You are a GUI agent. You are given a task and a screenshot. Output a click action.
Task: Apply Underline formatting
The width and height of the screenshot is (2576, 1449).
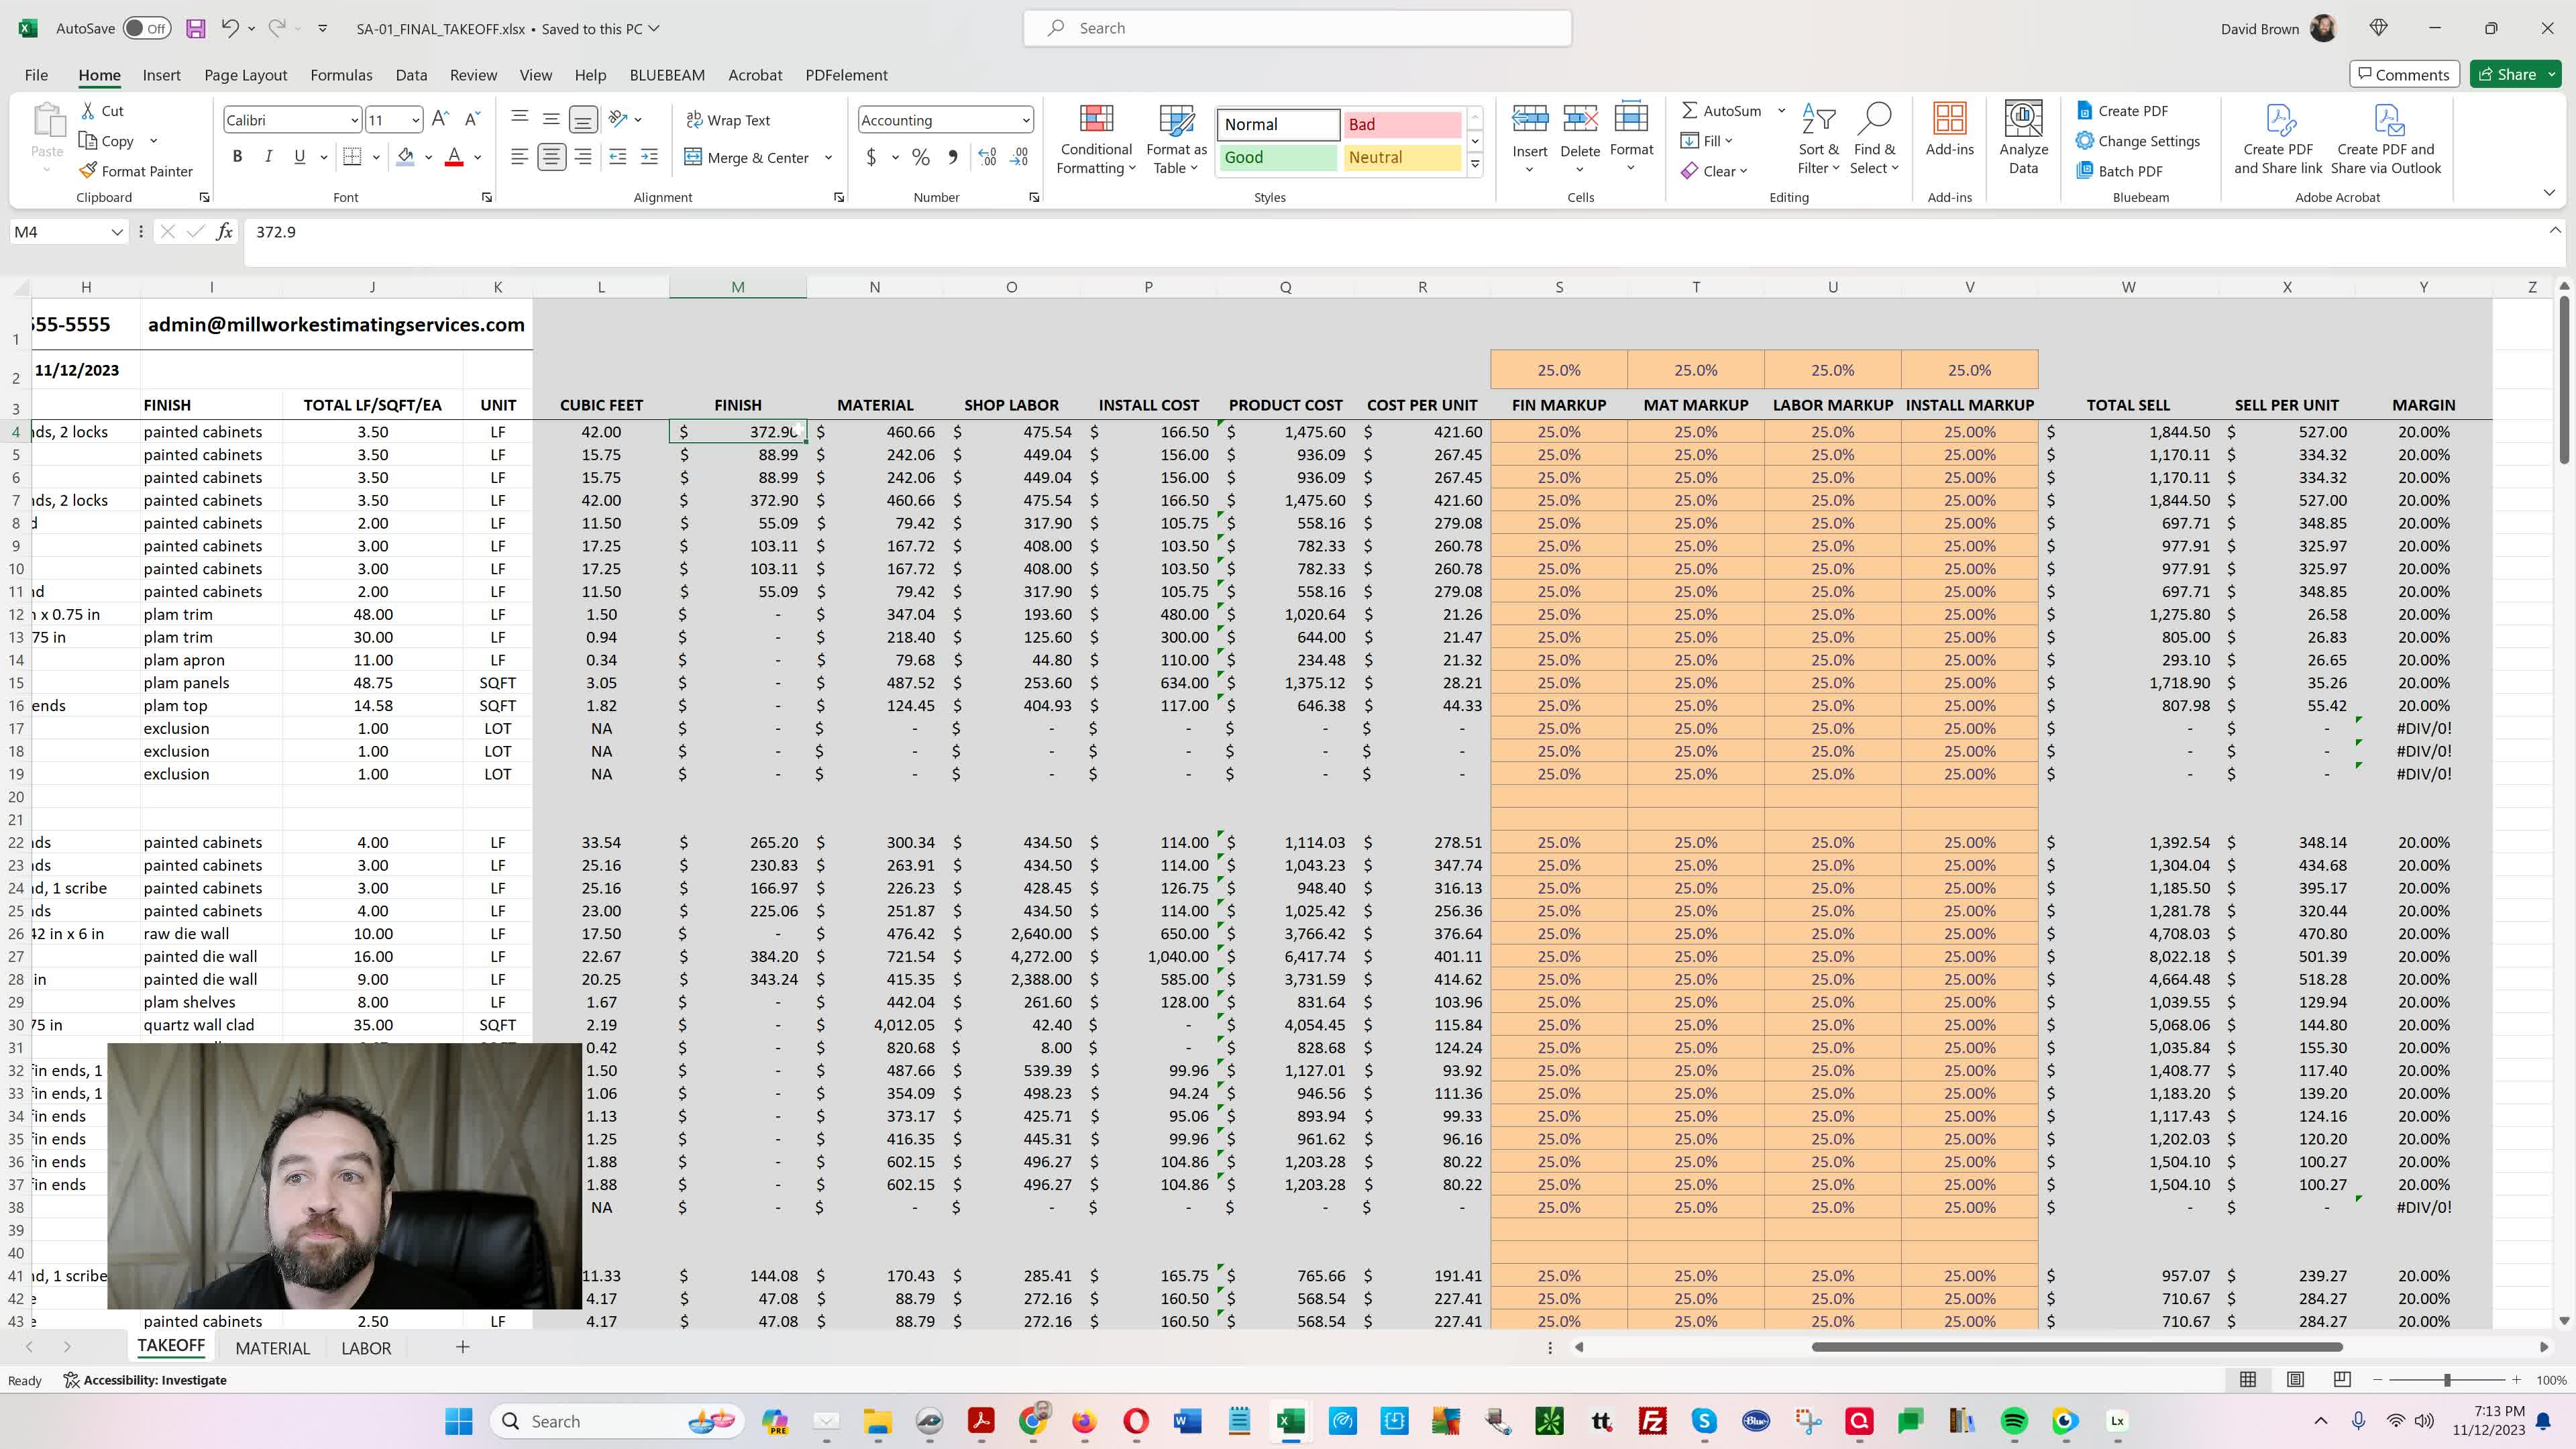point(299,157)
